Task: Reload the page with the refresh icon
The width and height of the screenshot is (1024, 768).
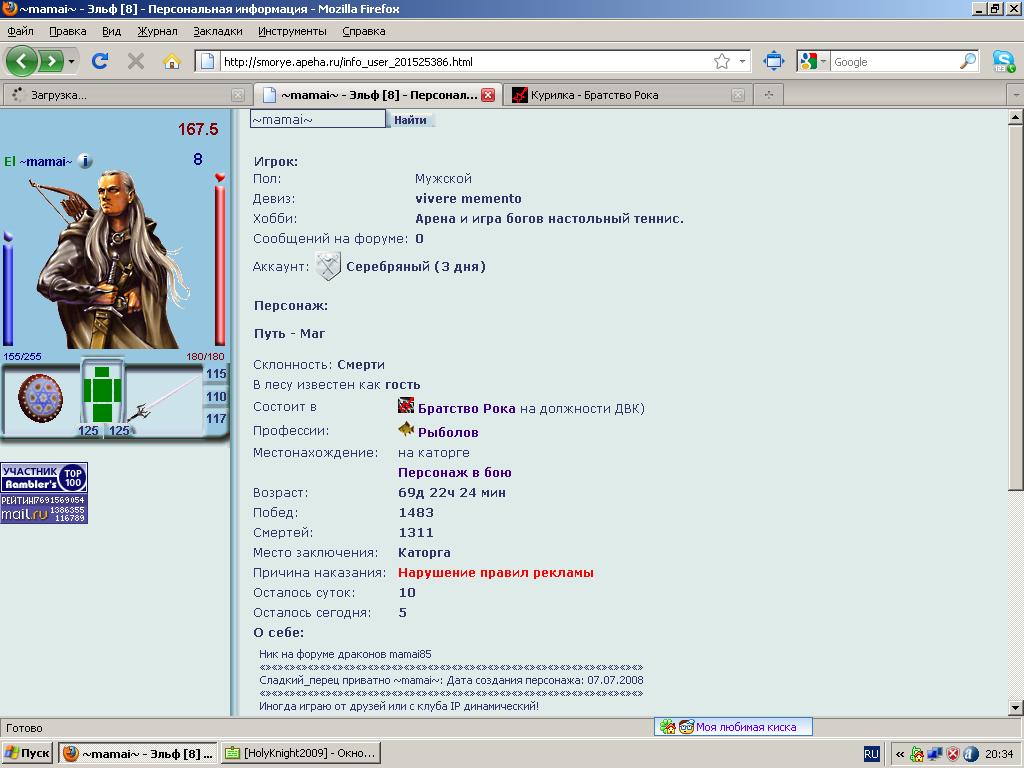Action: [100, 61]
